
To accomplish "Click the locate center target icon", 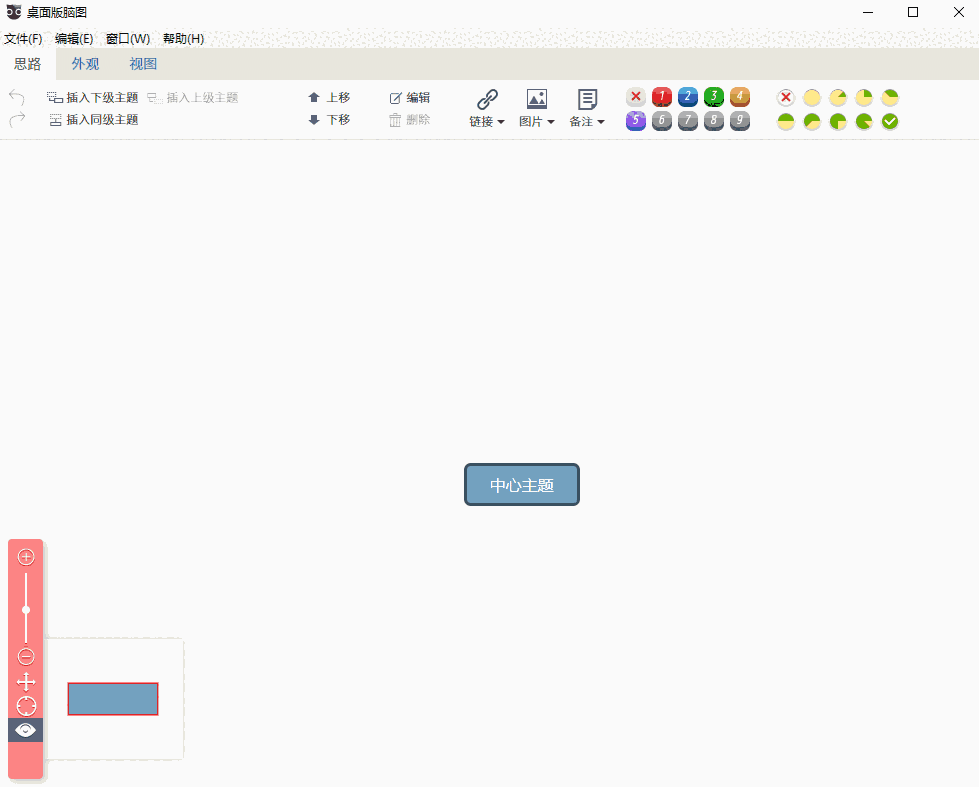I will [26, 706].
